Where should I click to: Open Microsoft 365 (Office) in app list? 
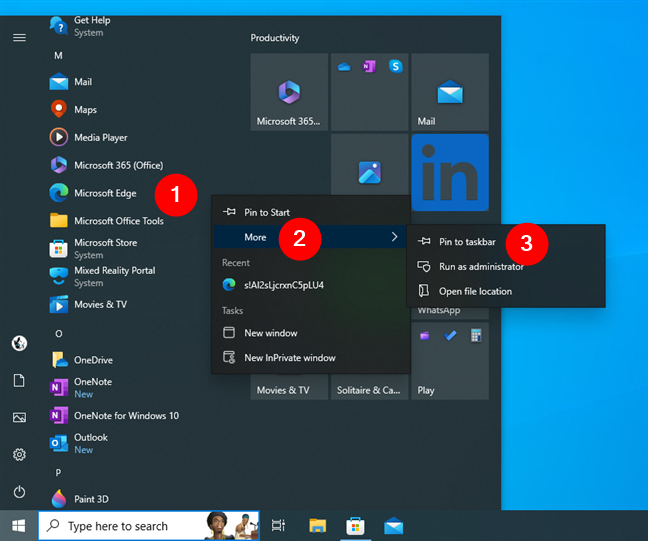click(x=117, y=166)
